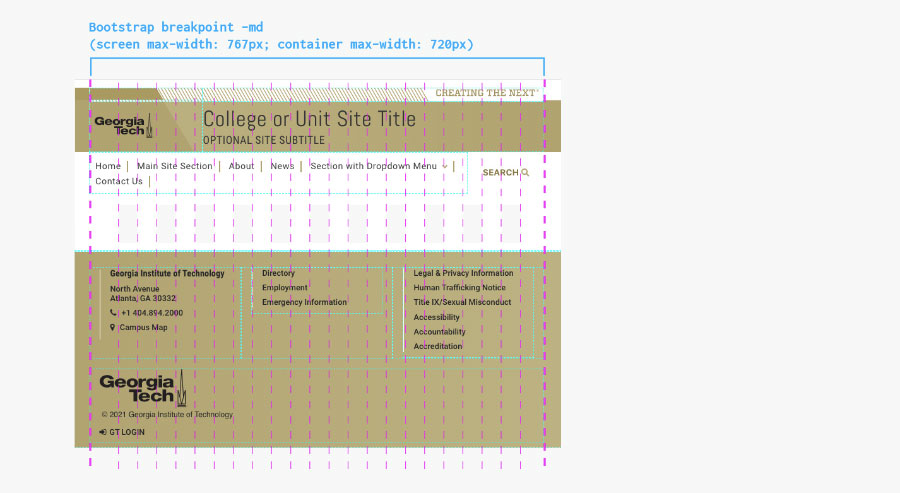This screenshot has height=493, width=900.
Task: Open Legal & Privacy Information link
Action: coord(463,273)
